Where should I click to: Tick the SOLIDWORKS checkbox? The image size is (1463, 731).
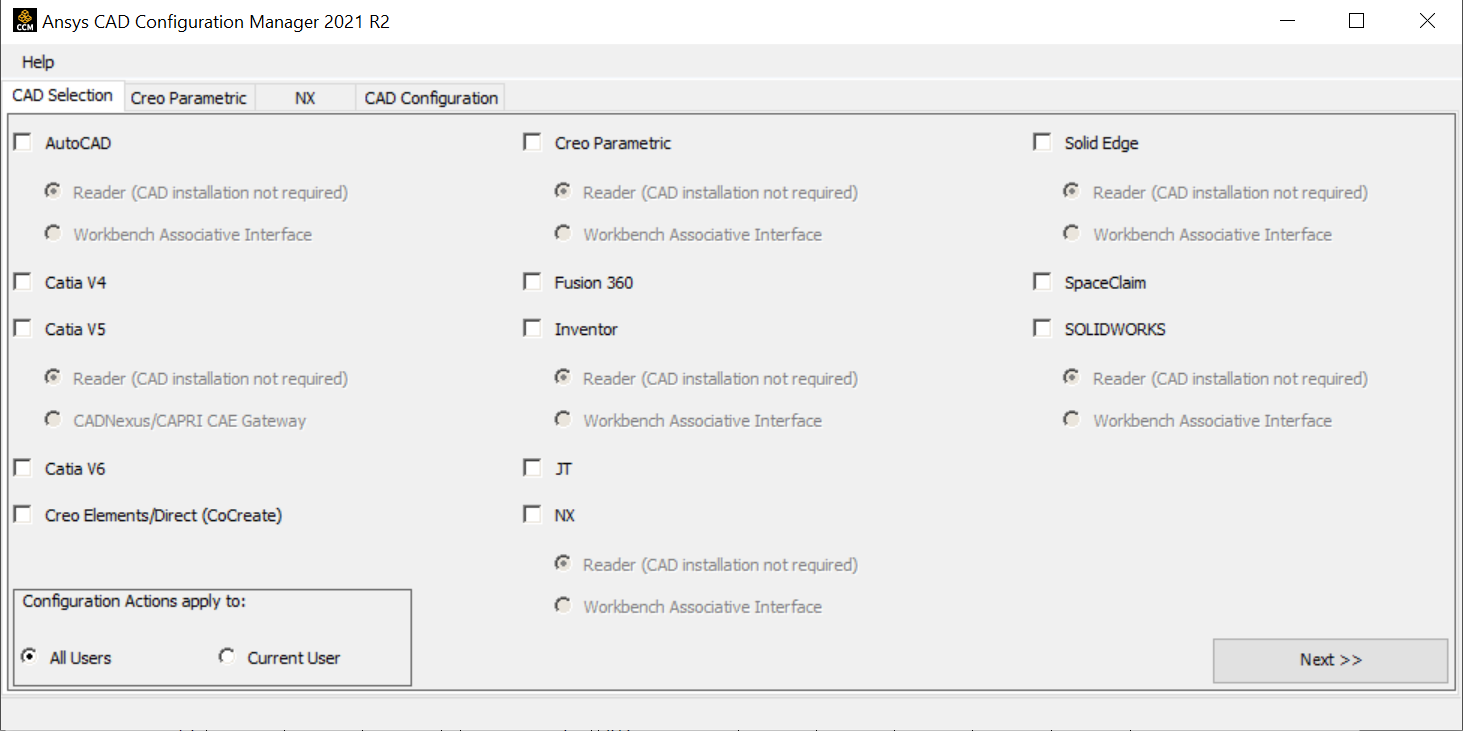point(1042,329)
